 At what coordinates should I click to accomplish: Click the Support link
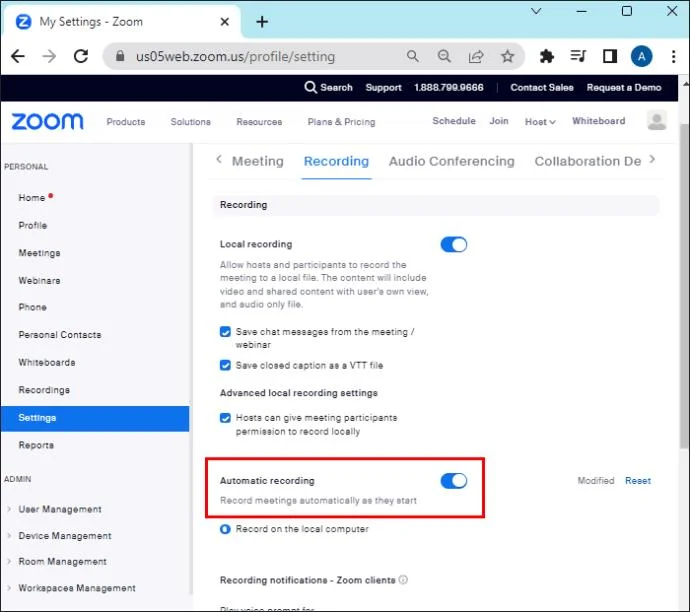coord(383,88)
